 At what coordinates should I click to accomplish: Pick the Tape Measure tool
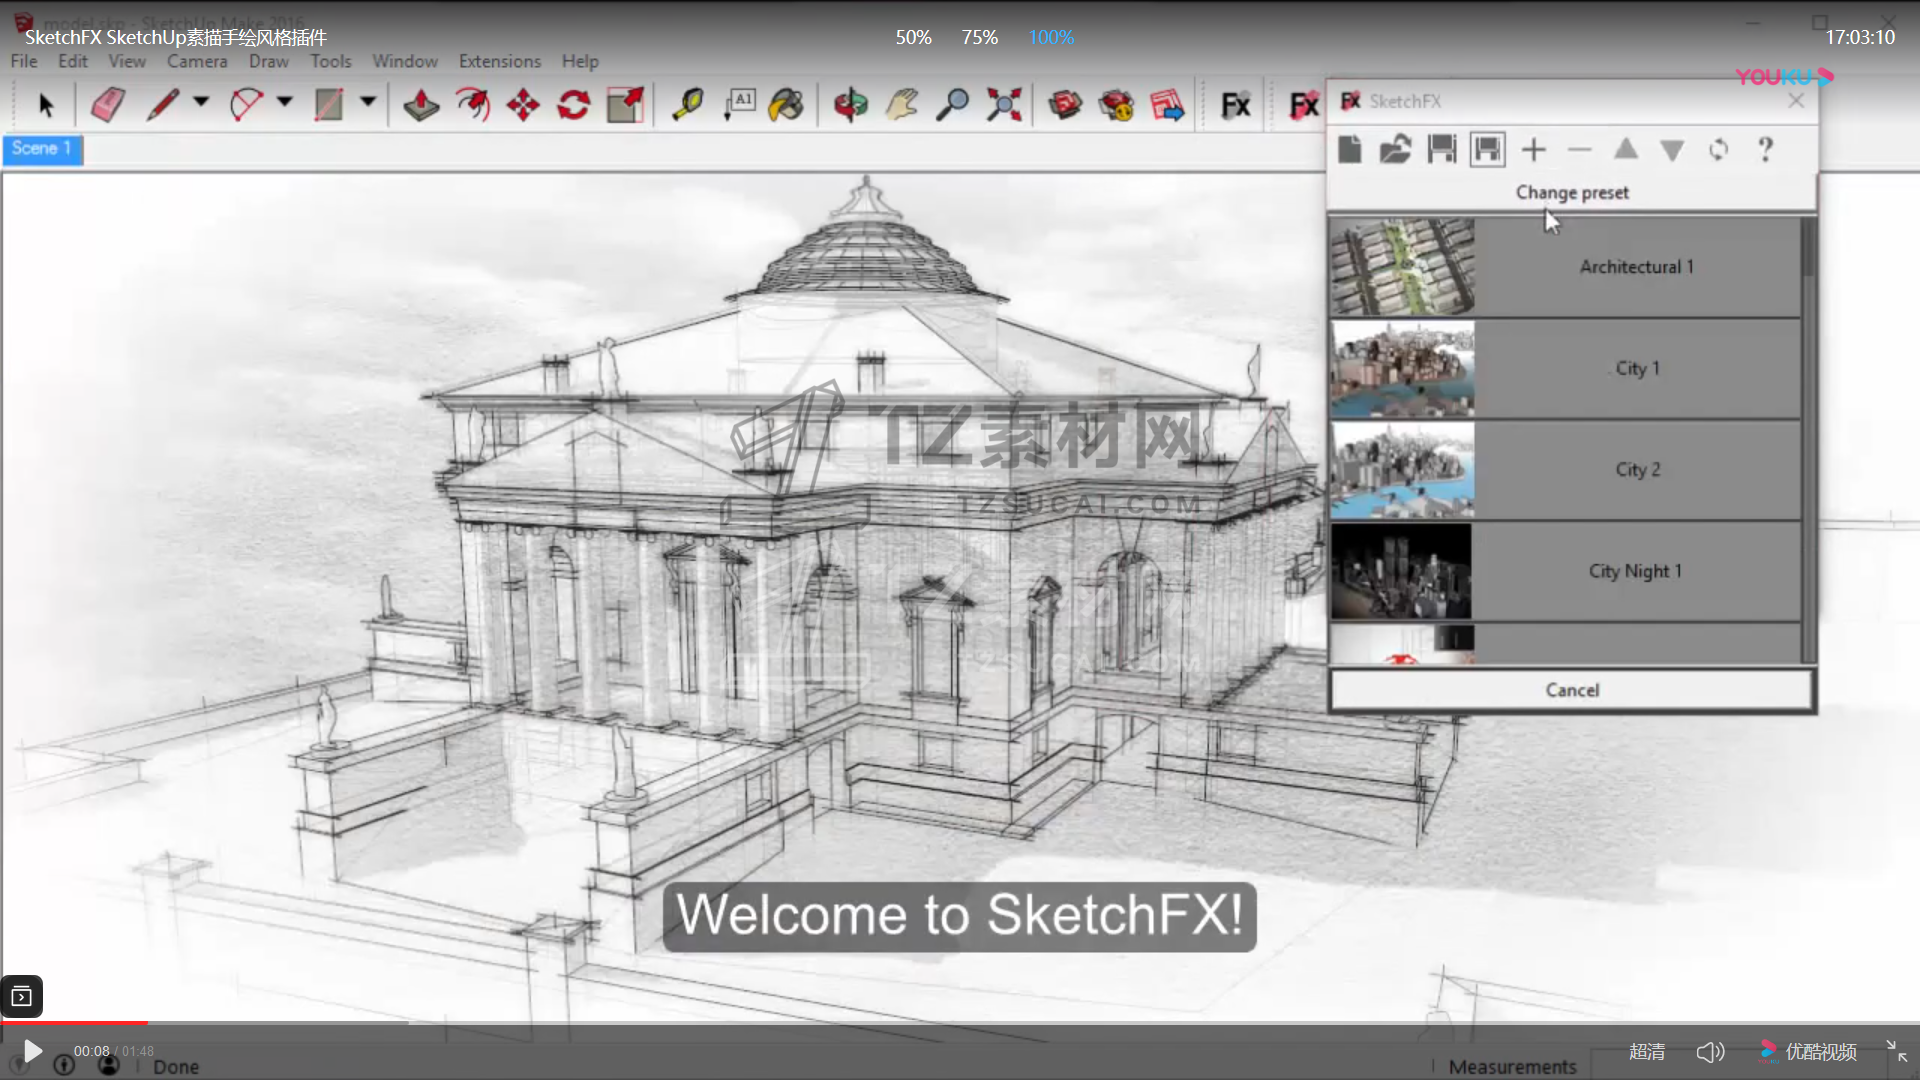[x=688, y=105]
